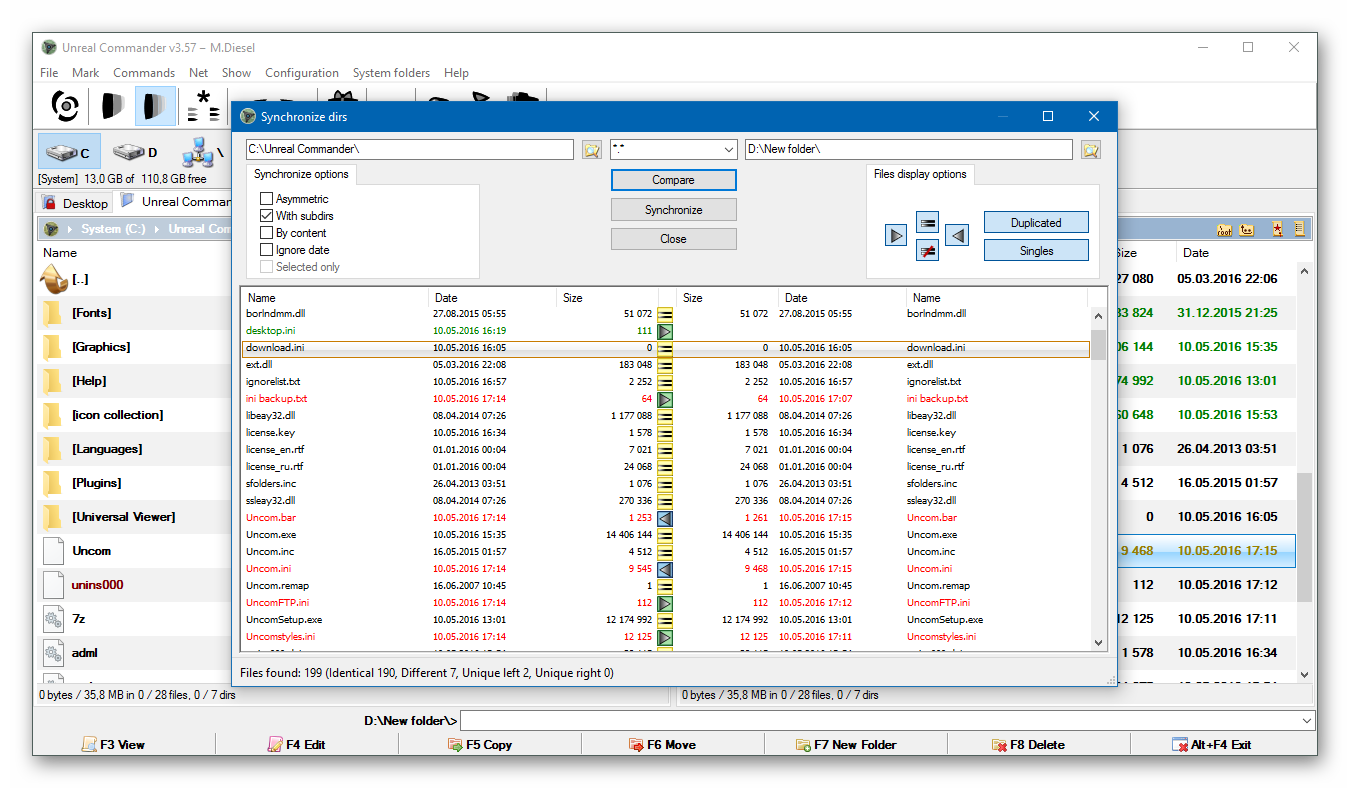Select the Synchronize options tab

[x=301, y=174]
